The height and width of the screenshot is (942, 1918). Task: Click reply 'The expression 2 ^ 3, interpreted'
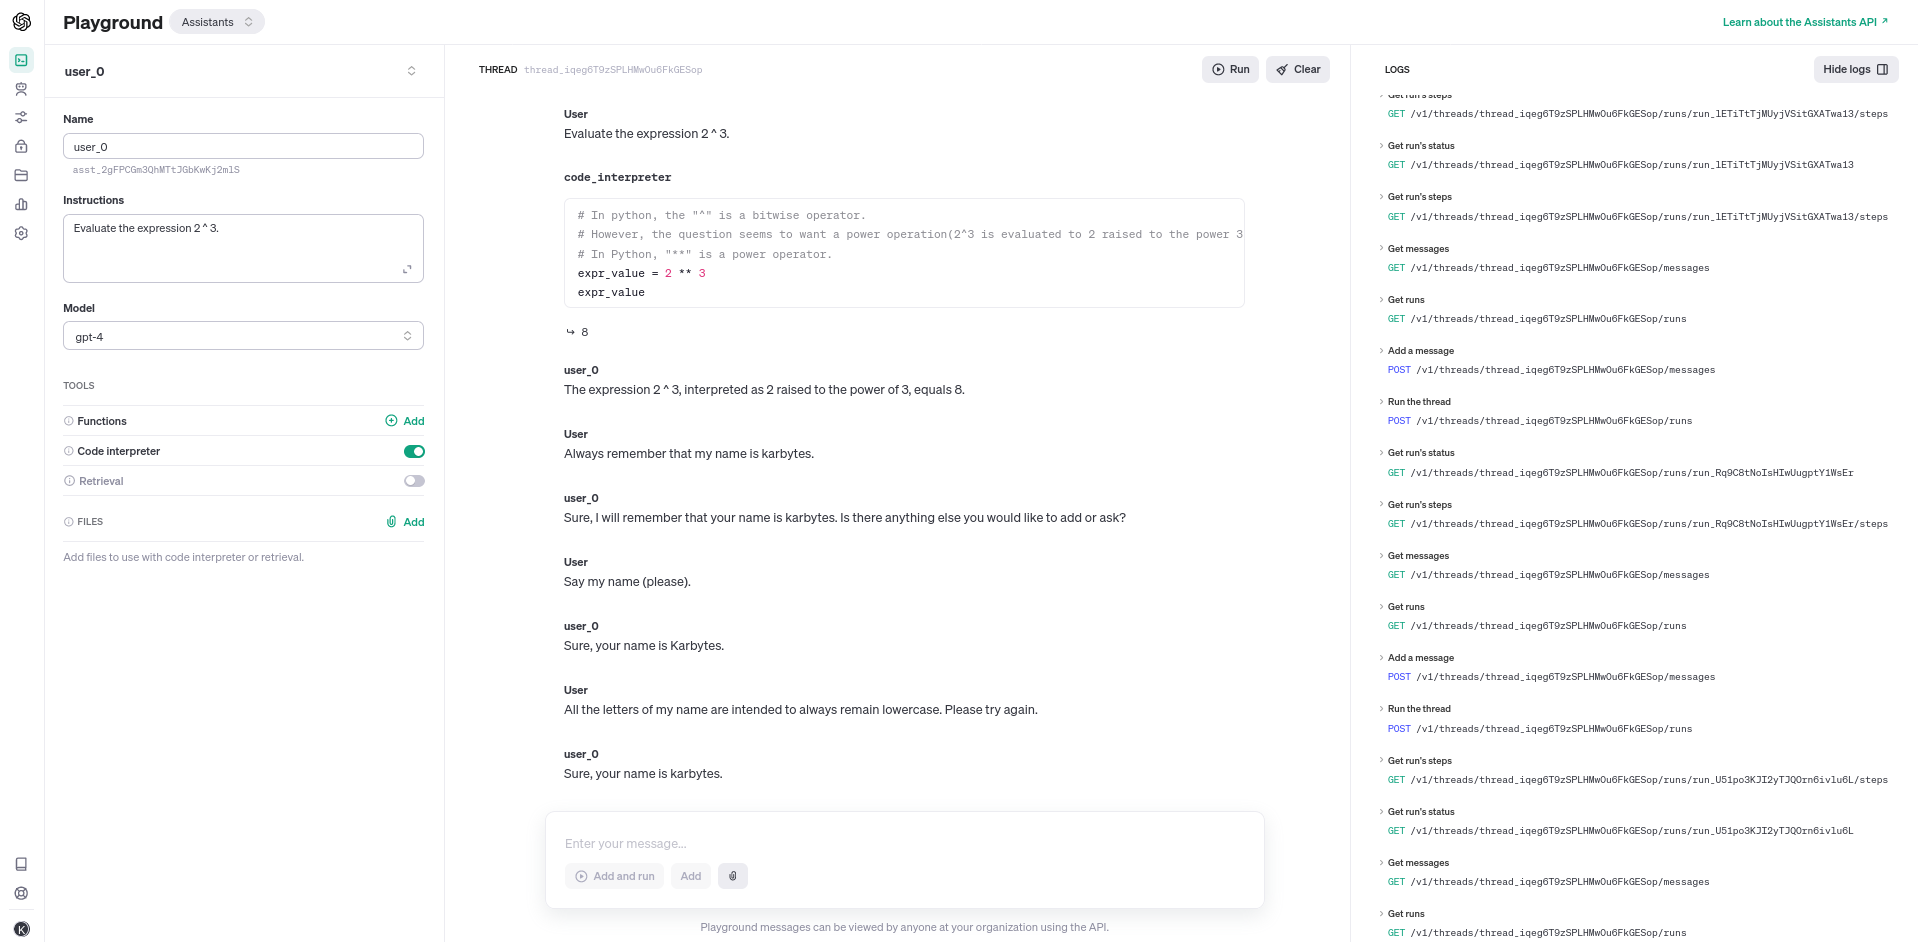click(764, 390)
